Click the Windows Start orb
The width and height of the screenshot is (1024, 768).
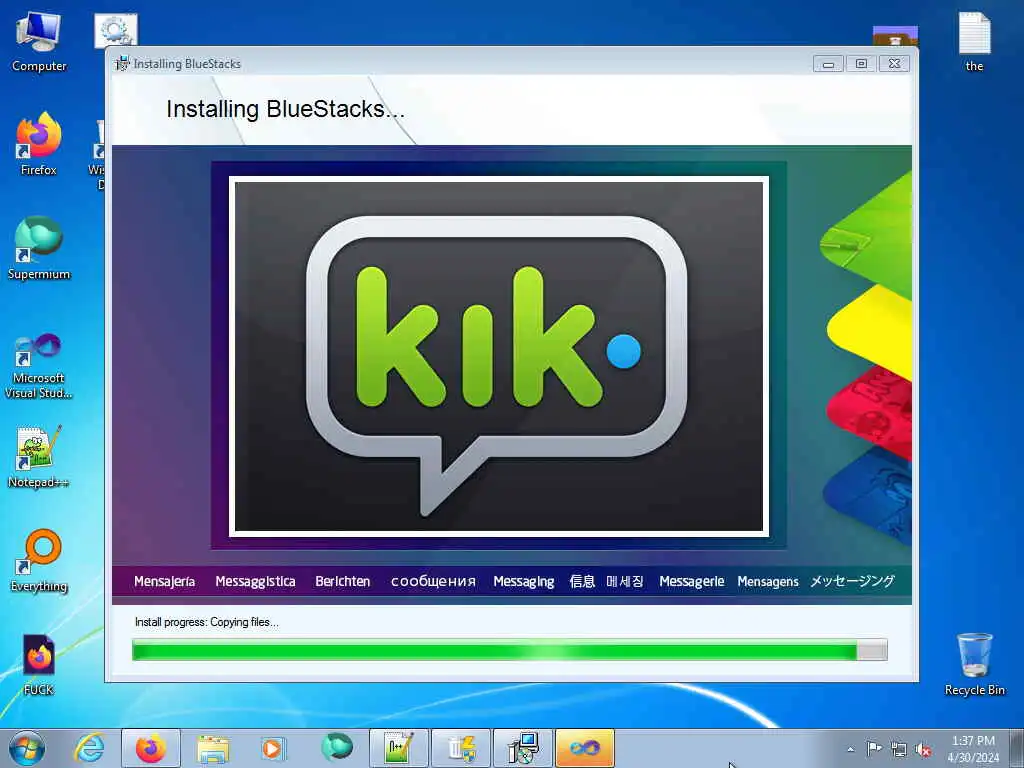pos(27,748)
